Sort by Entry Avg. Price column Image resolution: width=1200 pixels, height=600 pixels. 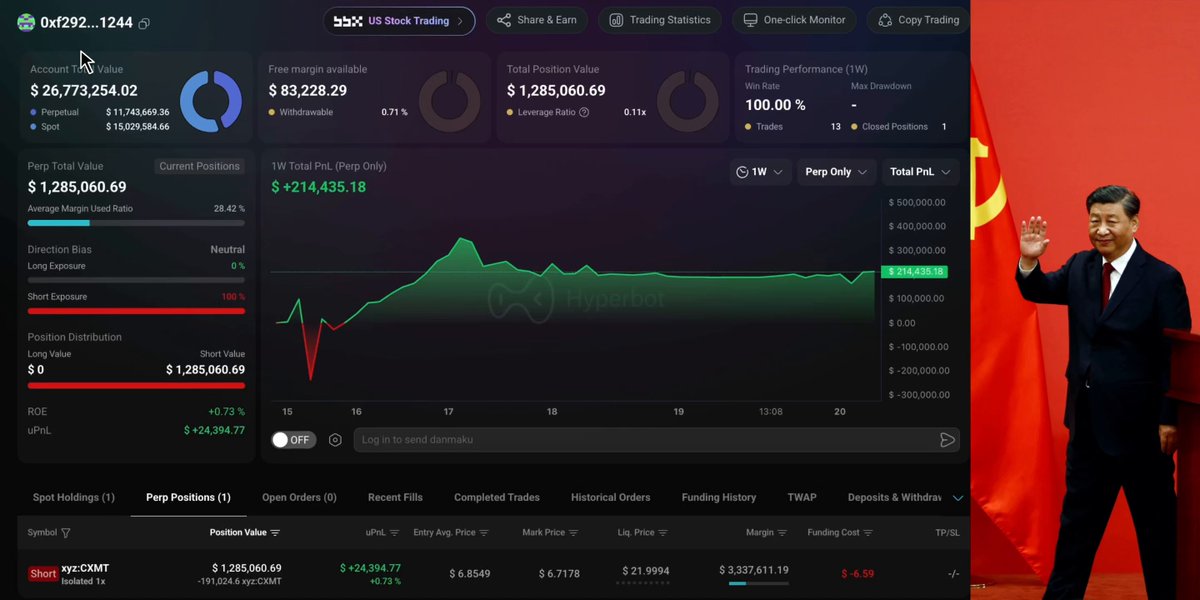click(484, 533)
